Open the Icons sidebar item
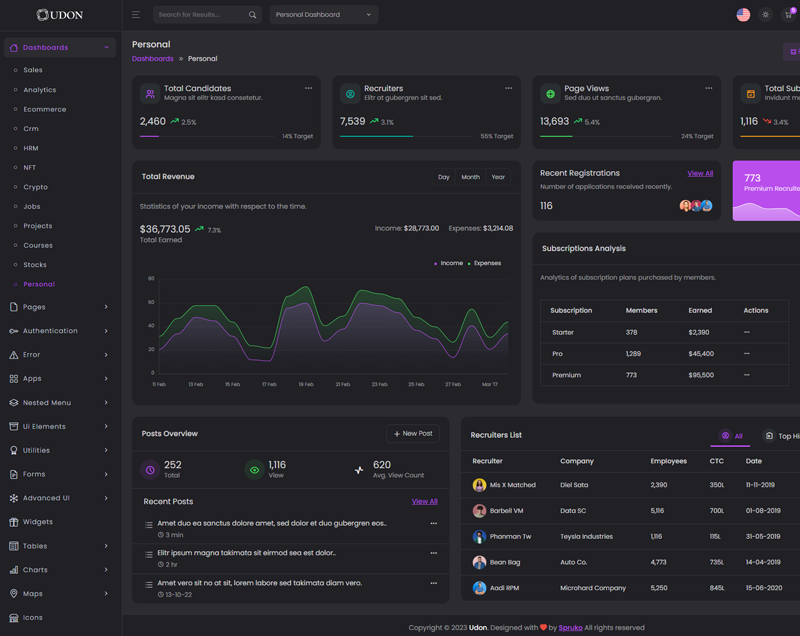800x636 pixels. (x=33, y=617)
